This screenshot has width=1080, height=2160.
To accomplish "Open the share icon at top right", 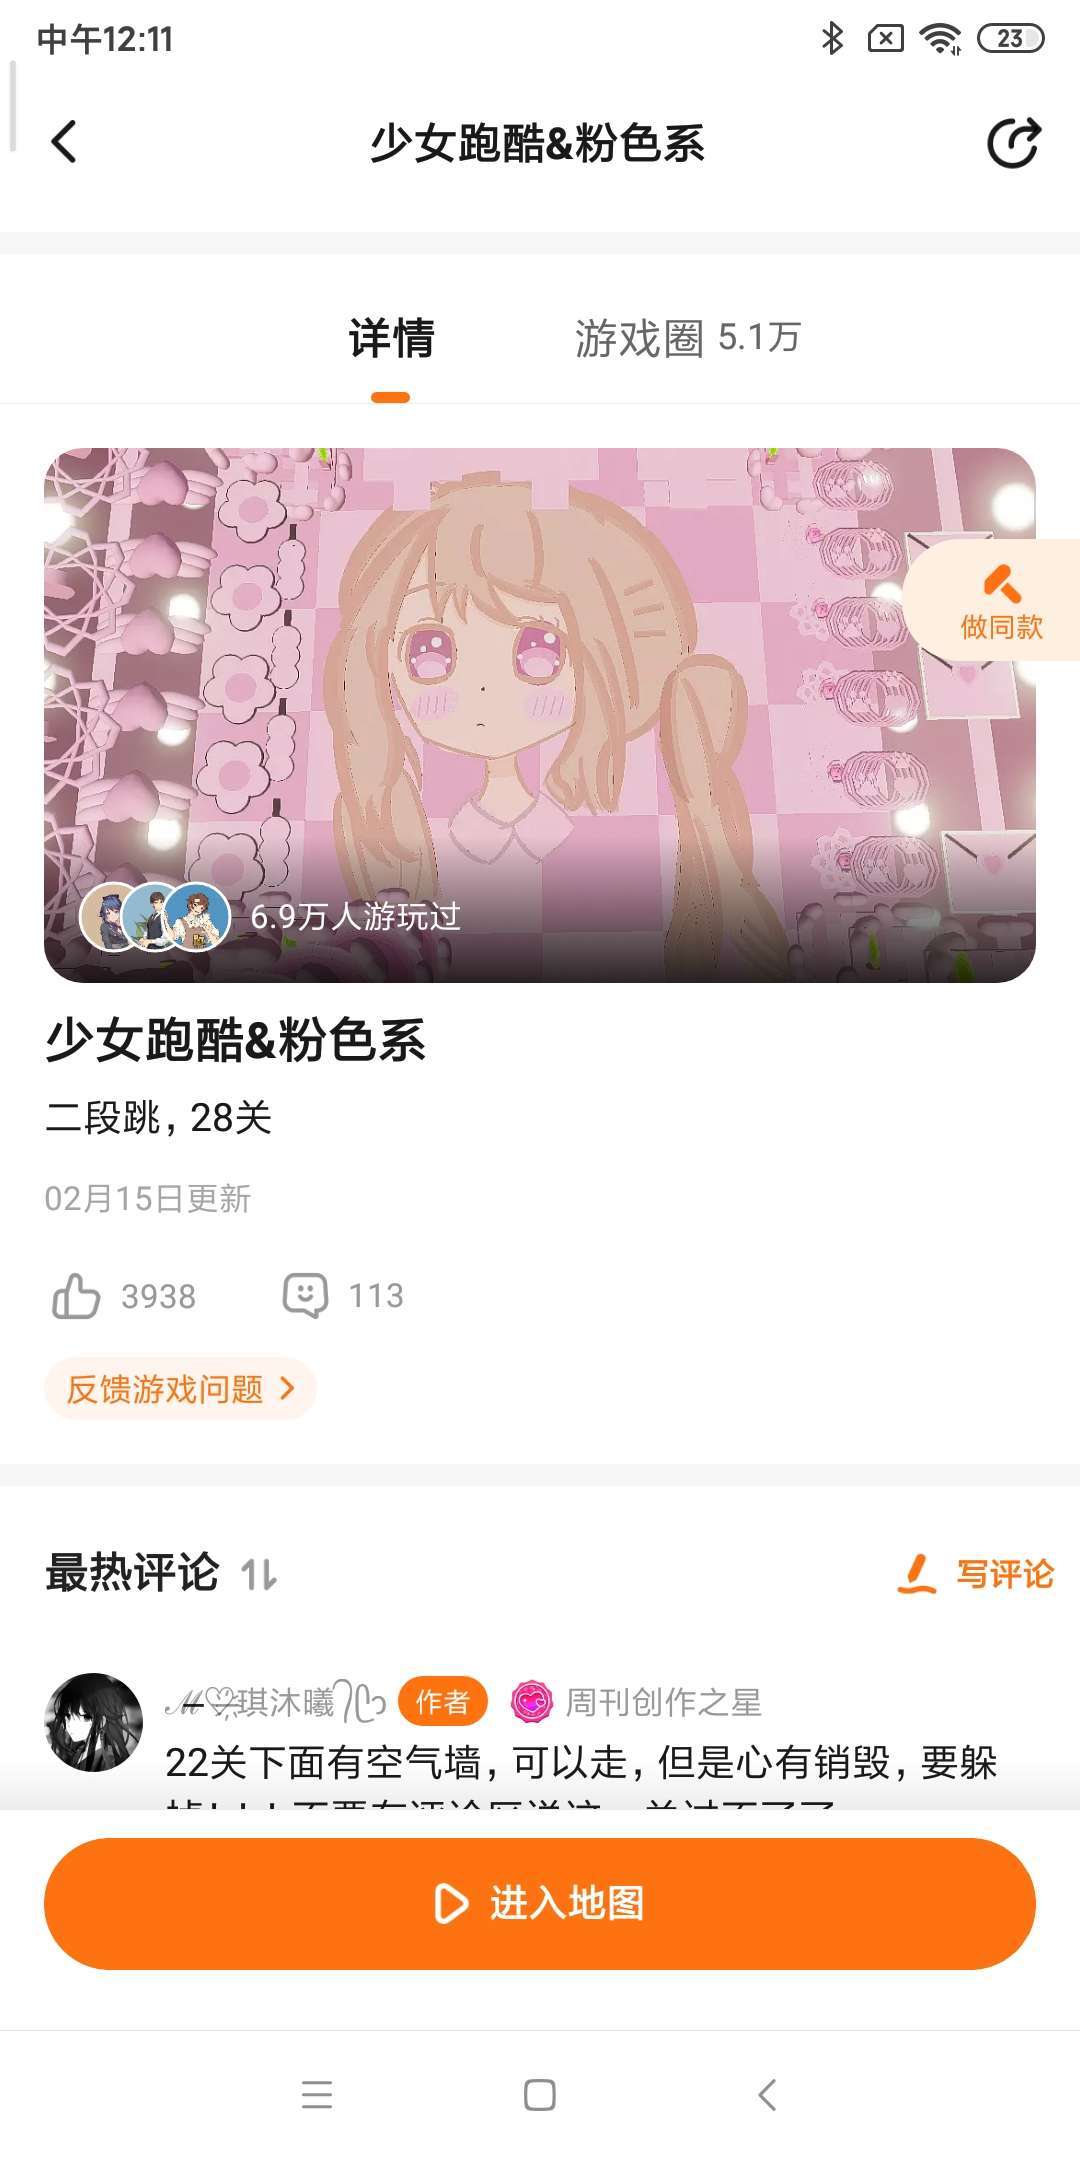I will click(1013, 142).
